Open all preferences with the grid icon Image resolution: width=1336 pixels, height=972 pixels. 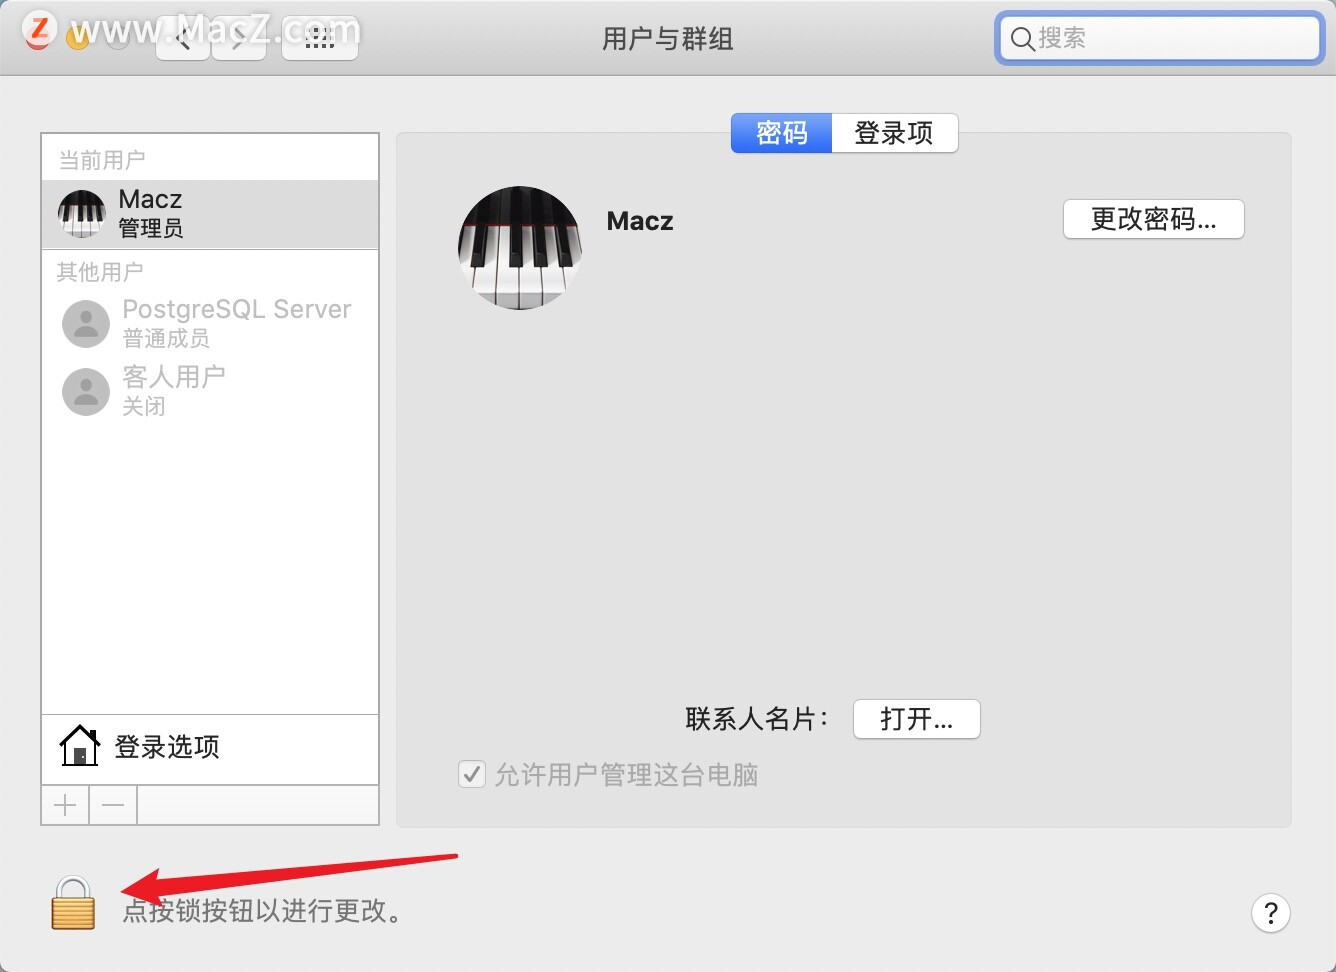point(319,37)
